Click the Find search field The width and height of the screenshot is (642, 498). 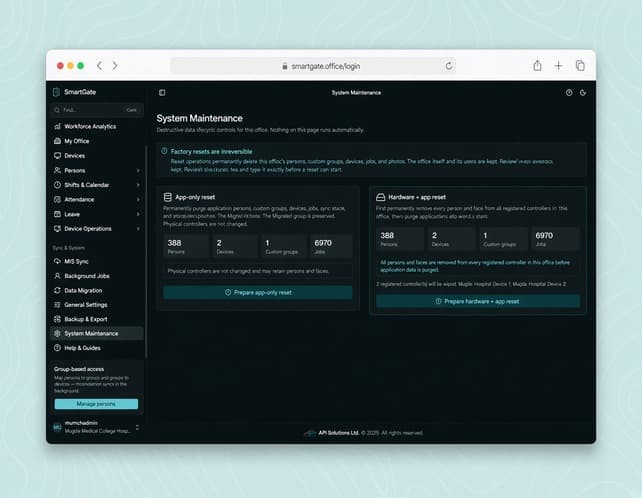click(97, 110)
